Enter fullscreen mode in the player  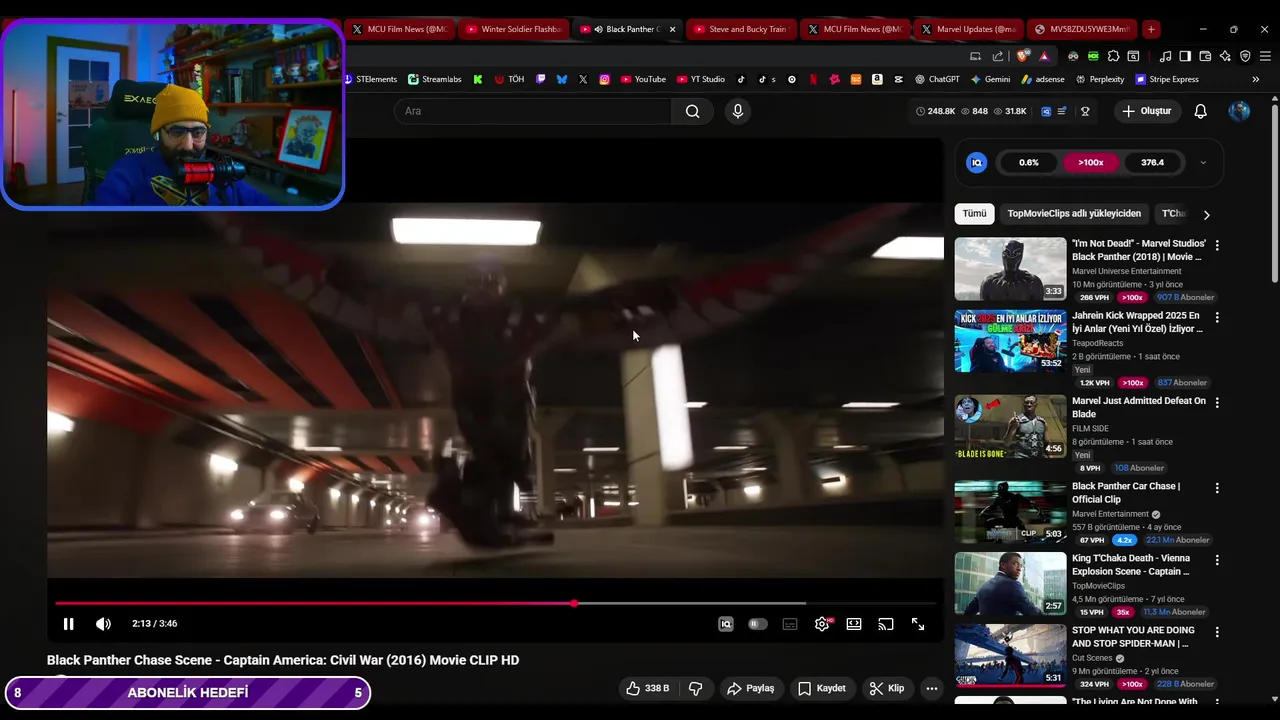pos(918,624)
